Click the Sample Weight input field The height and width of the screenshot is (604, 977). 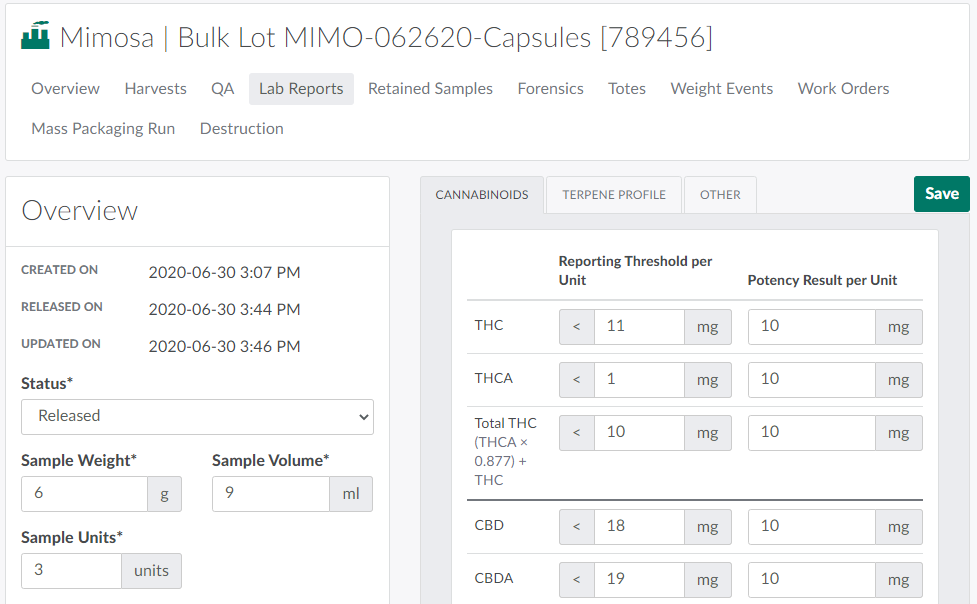pyautogui.click(x=84, y=494)
